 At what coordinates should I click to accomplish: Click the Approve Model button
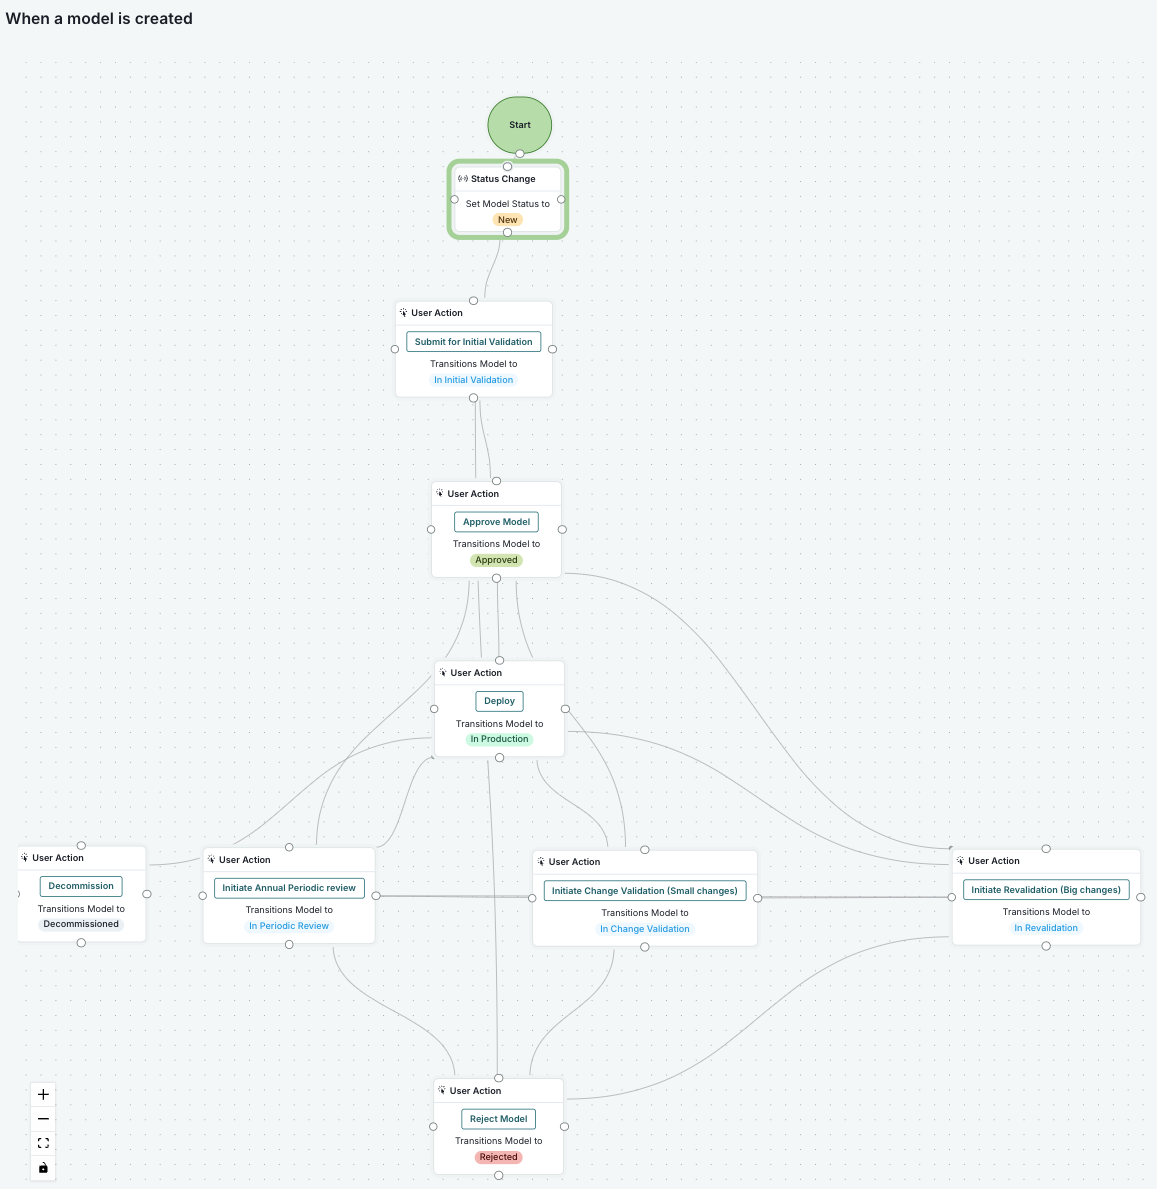[496, 521]
